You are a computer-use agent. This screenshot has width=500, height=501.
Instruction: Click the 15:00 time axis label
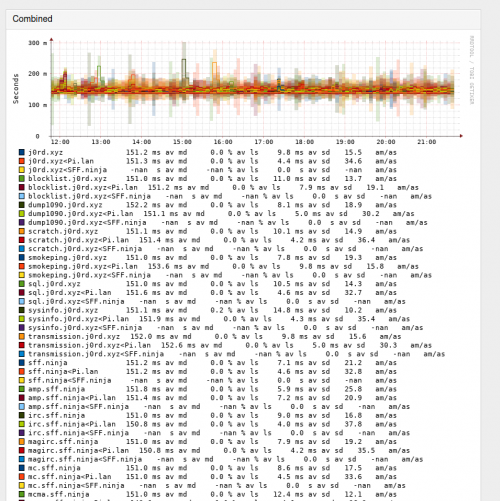pos(182,142)
